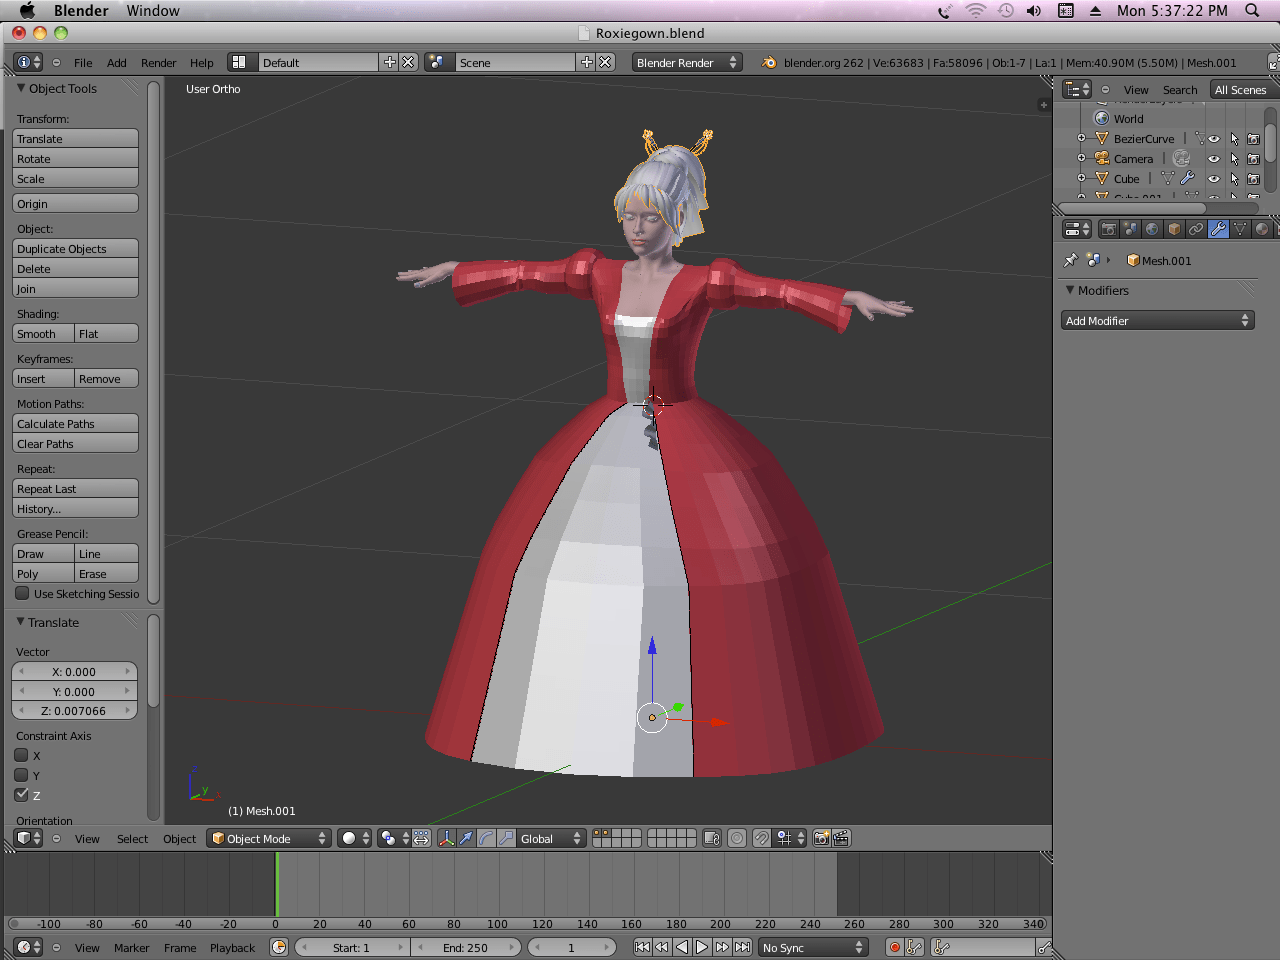Select the Render properties tab camera icon
This screenshot has height=960, width=1280.
pos(1109,229)
